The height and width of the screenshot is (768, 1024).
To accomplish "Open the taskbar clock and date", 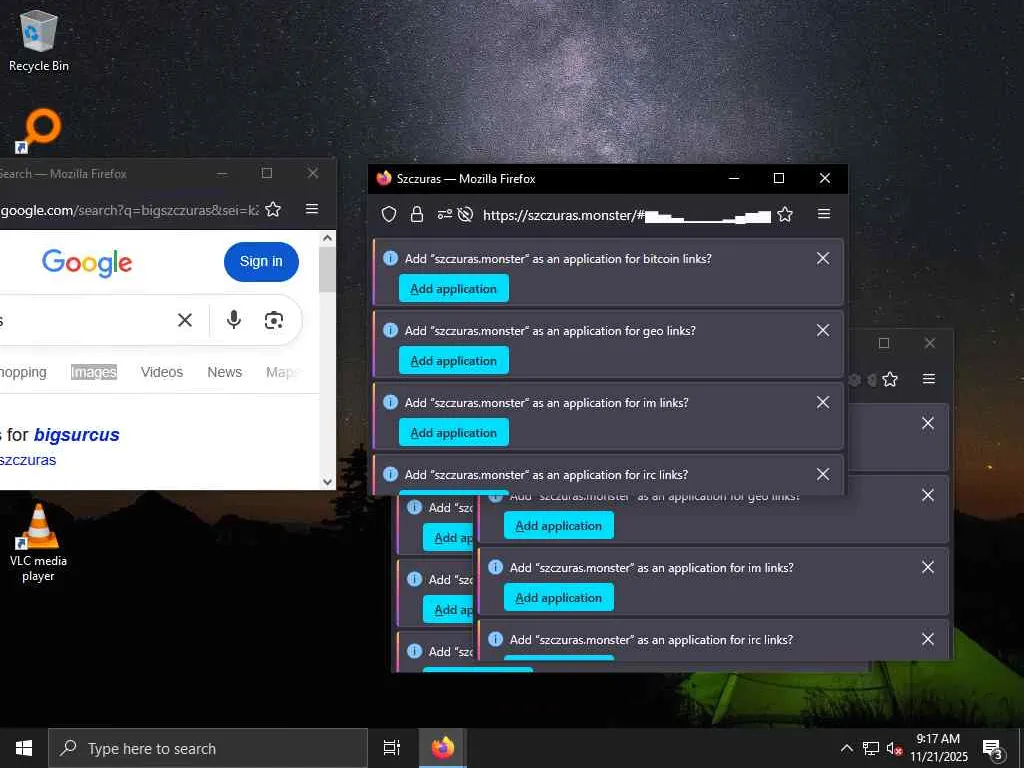I will [x=938, y=748].
